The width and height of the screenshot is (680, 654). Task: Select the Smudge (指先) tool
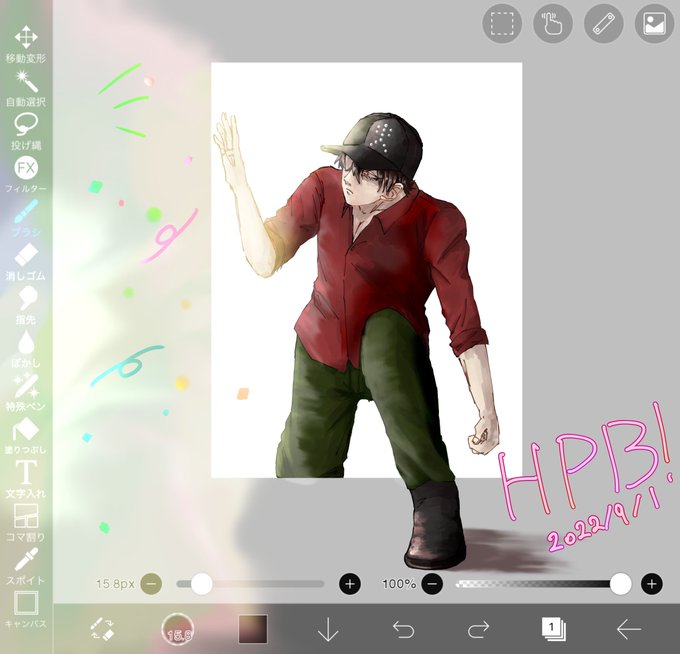(26, 305)
